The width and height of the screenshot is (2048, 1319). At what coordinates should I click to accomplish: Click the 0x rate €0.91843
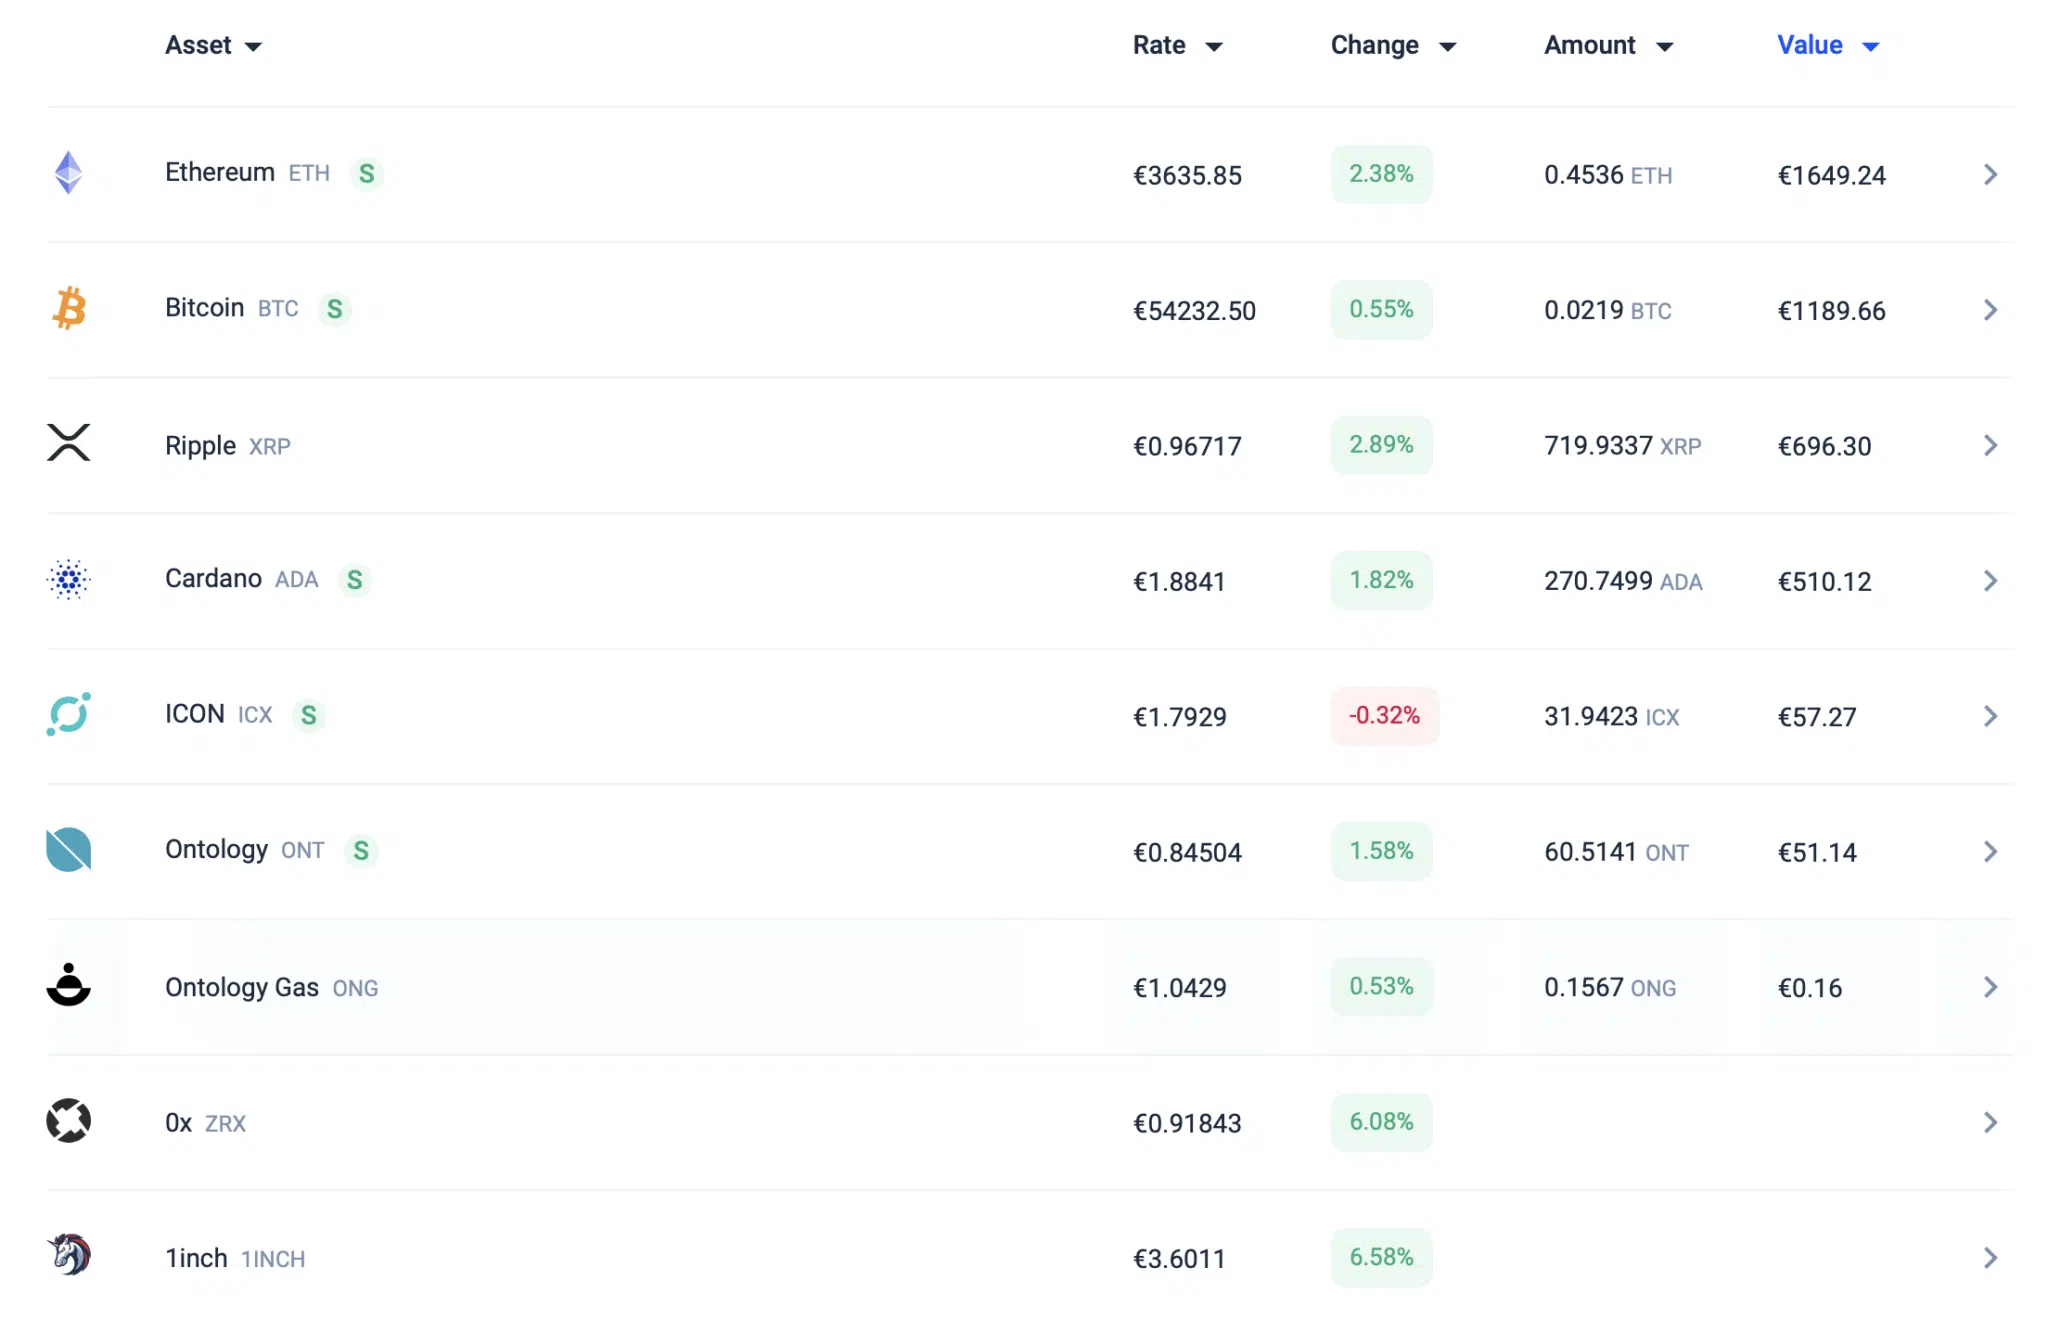(1187, 1123)
